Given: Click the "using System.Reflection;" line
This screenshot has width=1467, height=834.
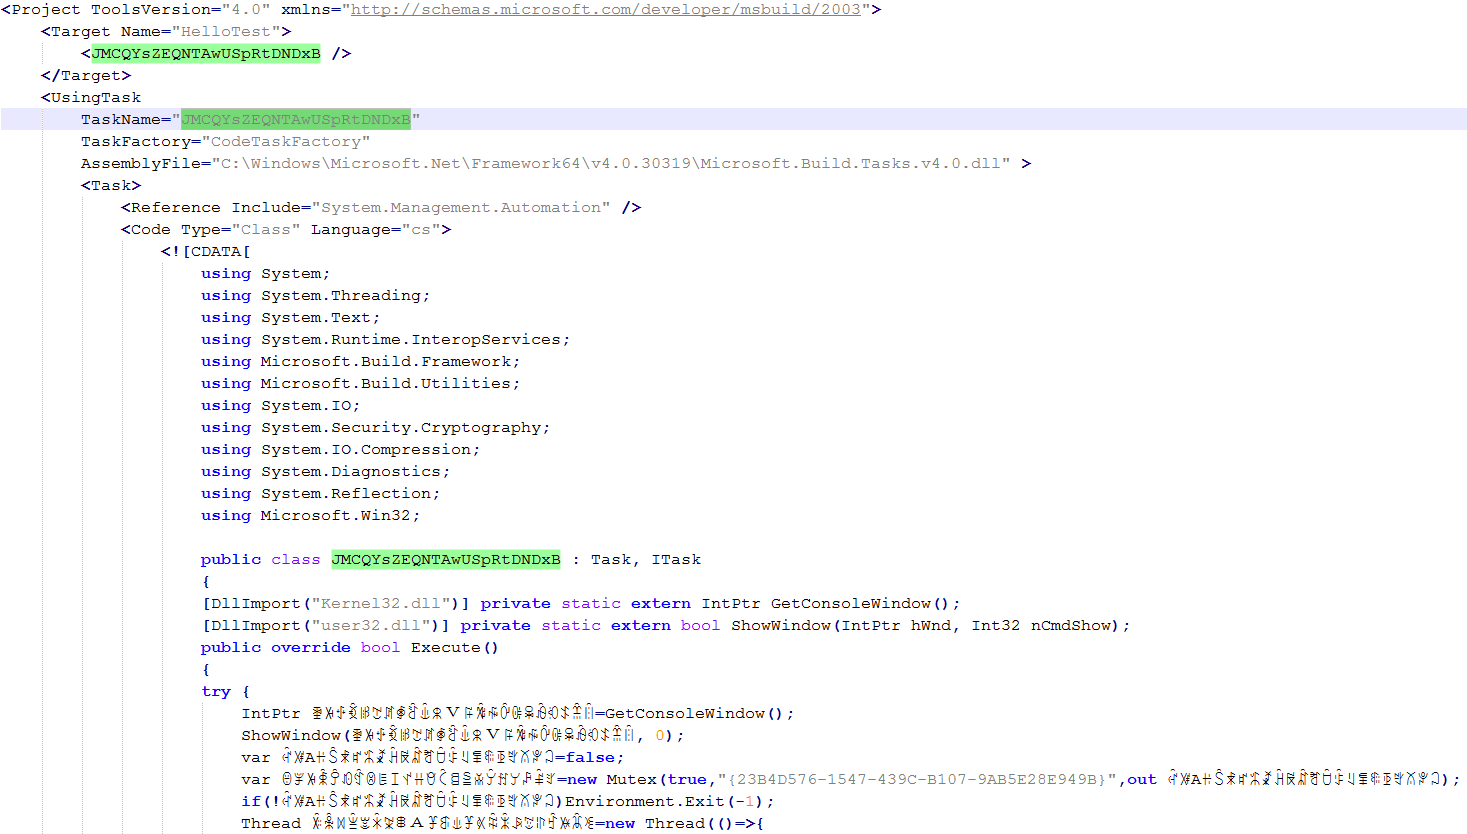Looking at the screenshot, I should pos(320,493).
